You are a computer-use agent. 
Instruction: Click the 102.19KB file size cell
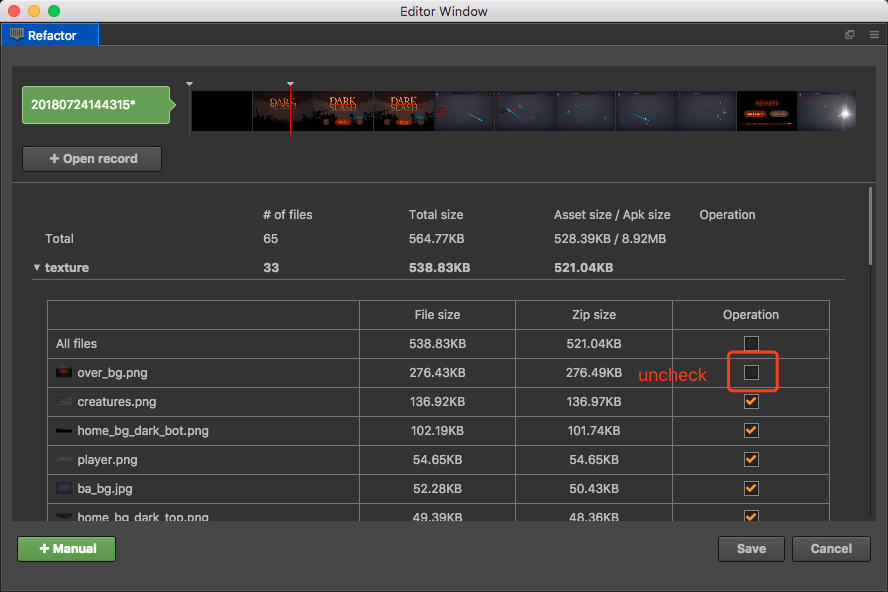437,431
